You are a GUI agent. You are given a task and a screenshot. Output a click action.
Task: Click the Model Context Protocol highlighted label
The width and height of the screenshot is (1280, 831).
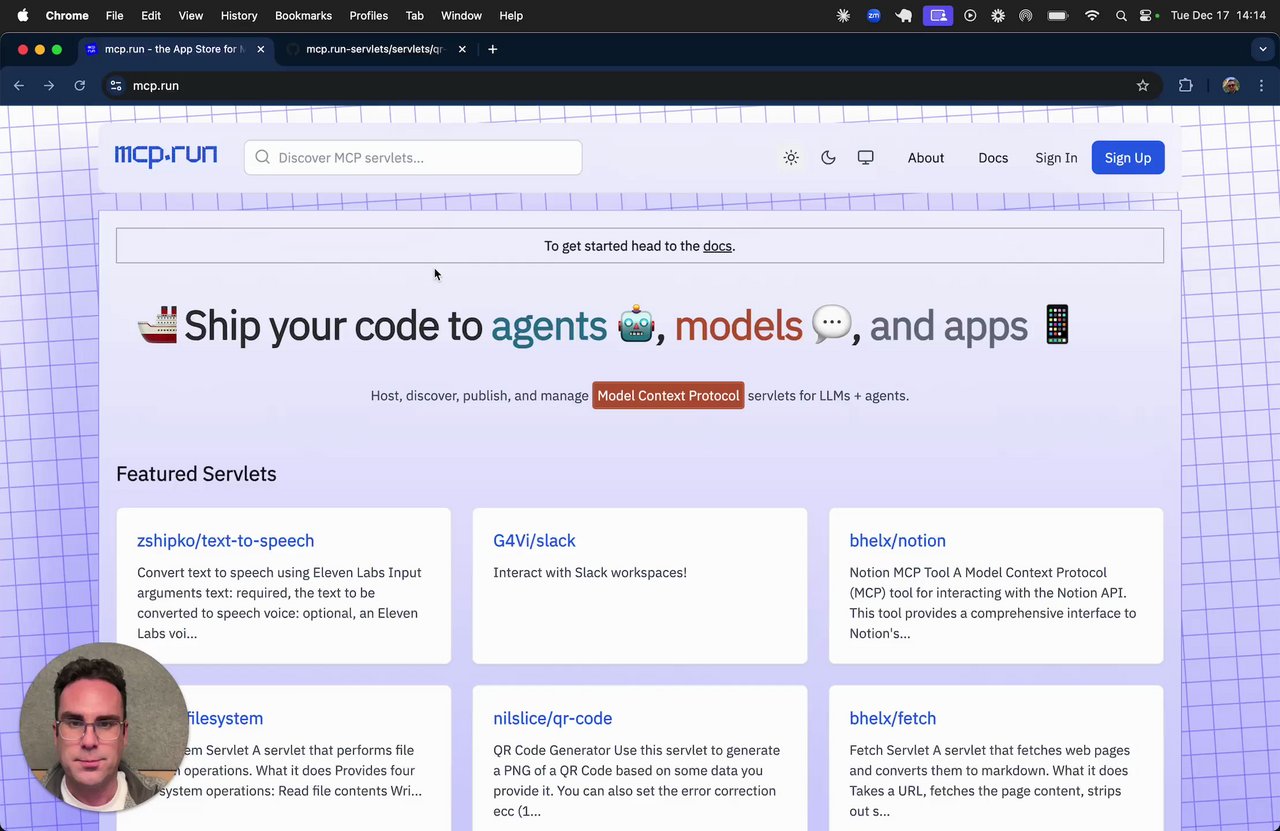tap(668, 396)
